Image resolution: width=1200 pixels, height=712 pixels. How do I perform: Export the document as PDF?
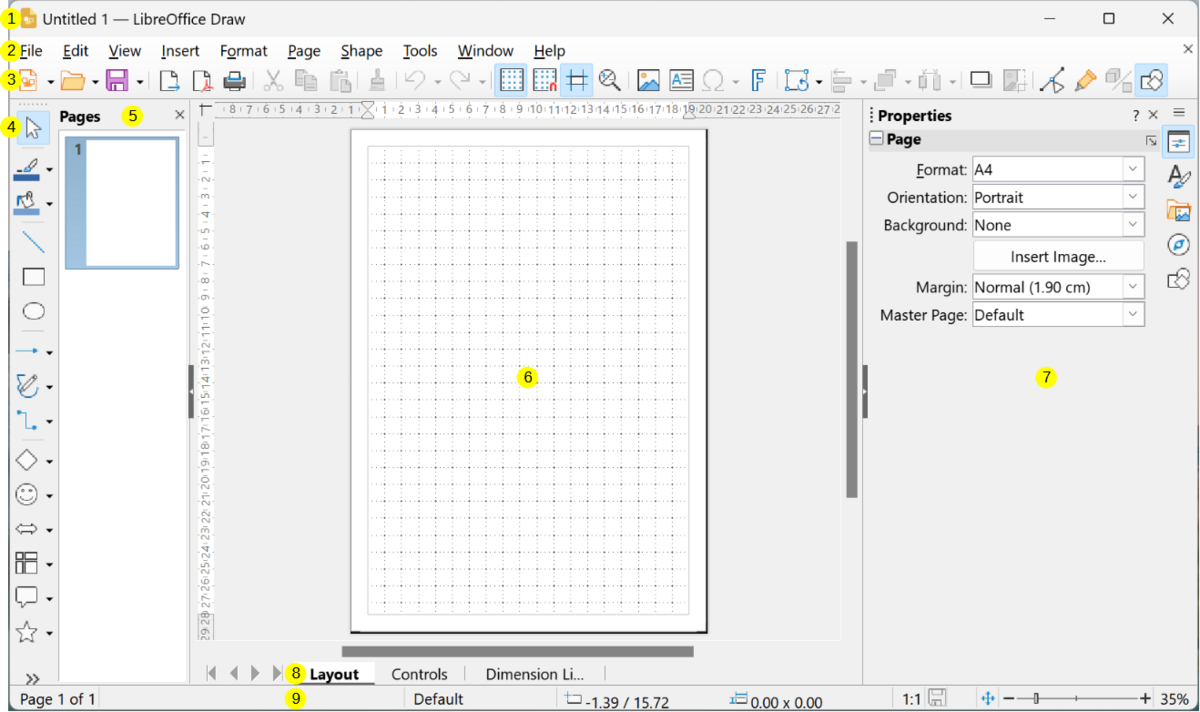point(202,80)
